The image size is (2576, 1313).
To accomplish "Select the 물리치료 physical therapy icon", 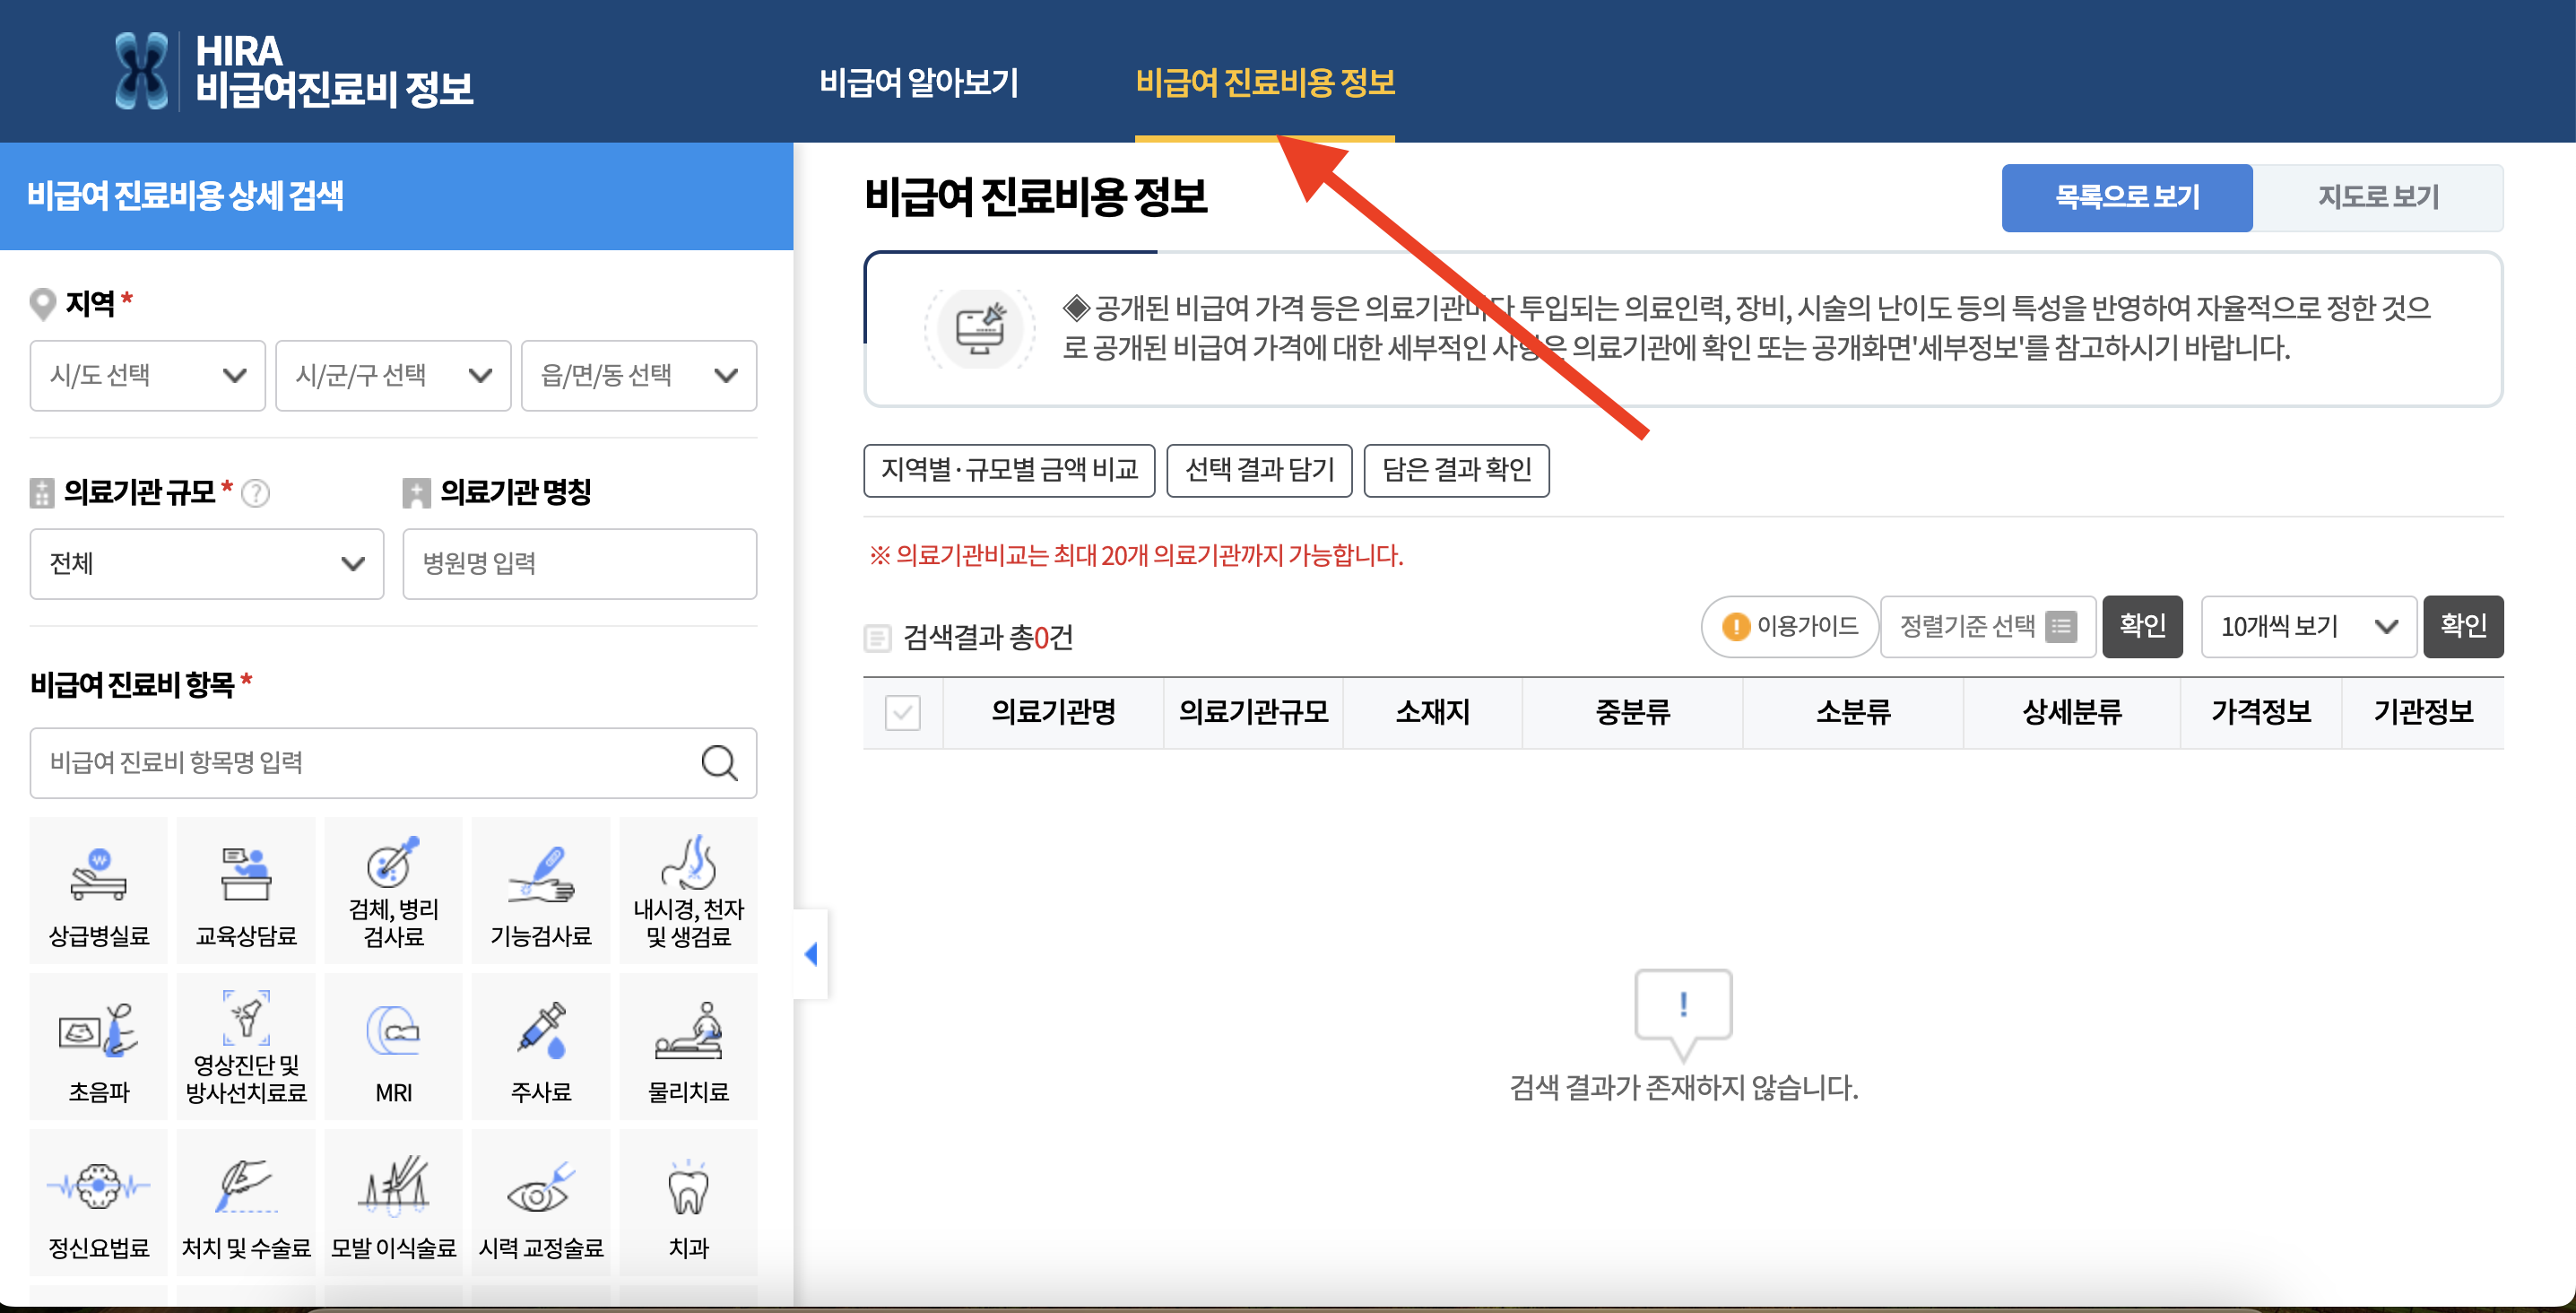I will pos(688,1045).
